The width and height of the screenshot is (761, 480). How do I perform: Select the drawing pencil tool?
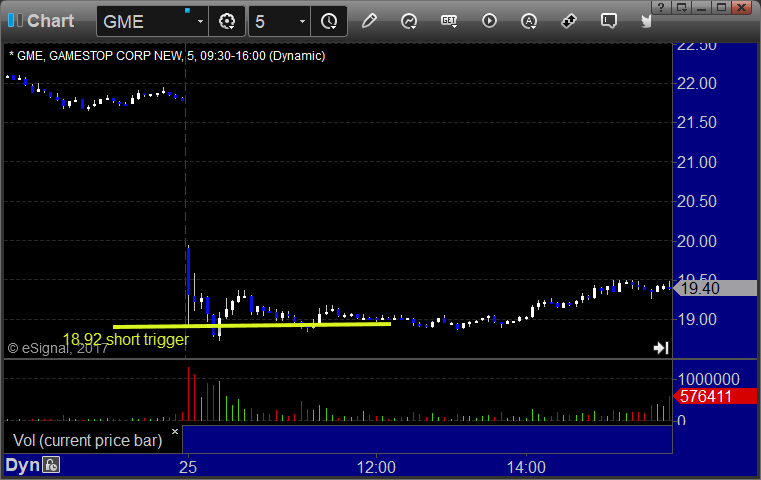point(369,21)
